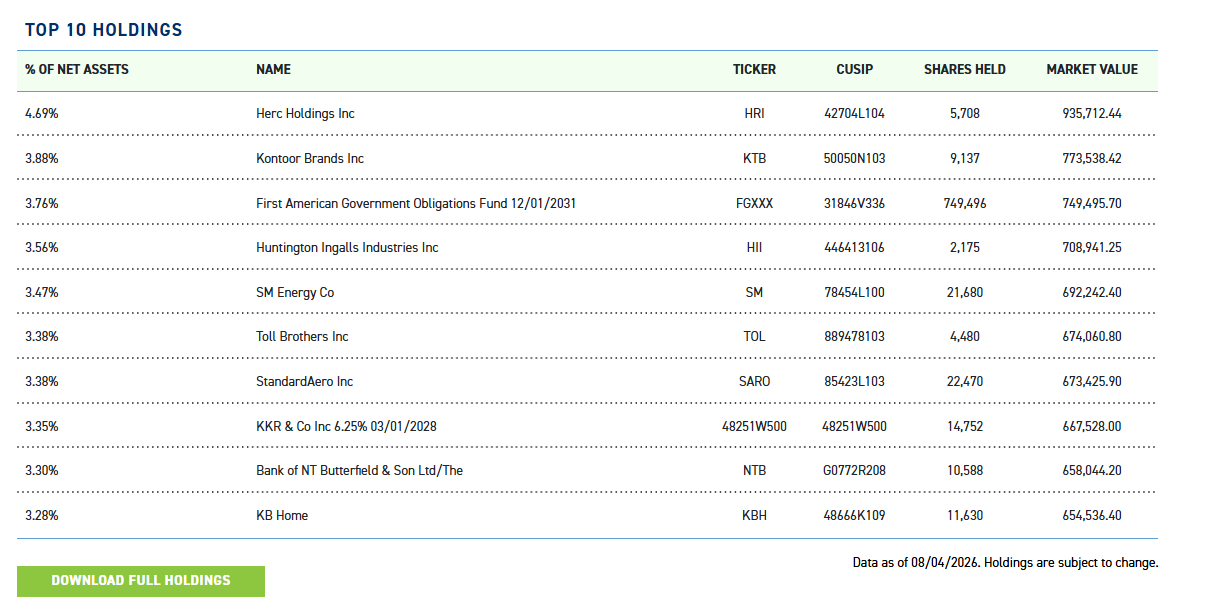Select CUSIP 42704L104
This screenshot has width=1229, height=603.
(854, 114)
